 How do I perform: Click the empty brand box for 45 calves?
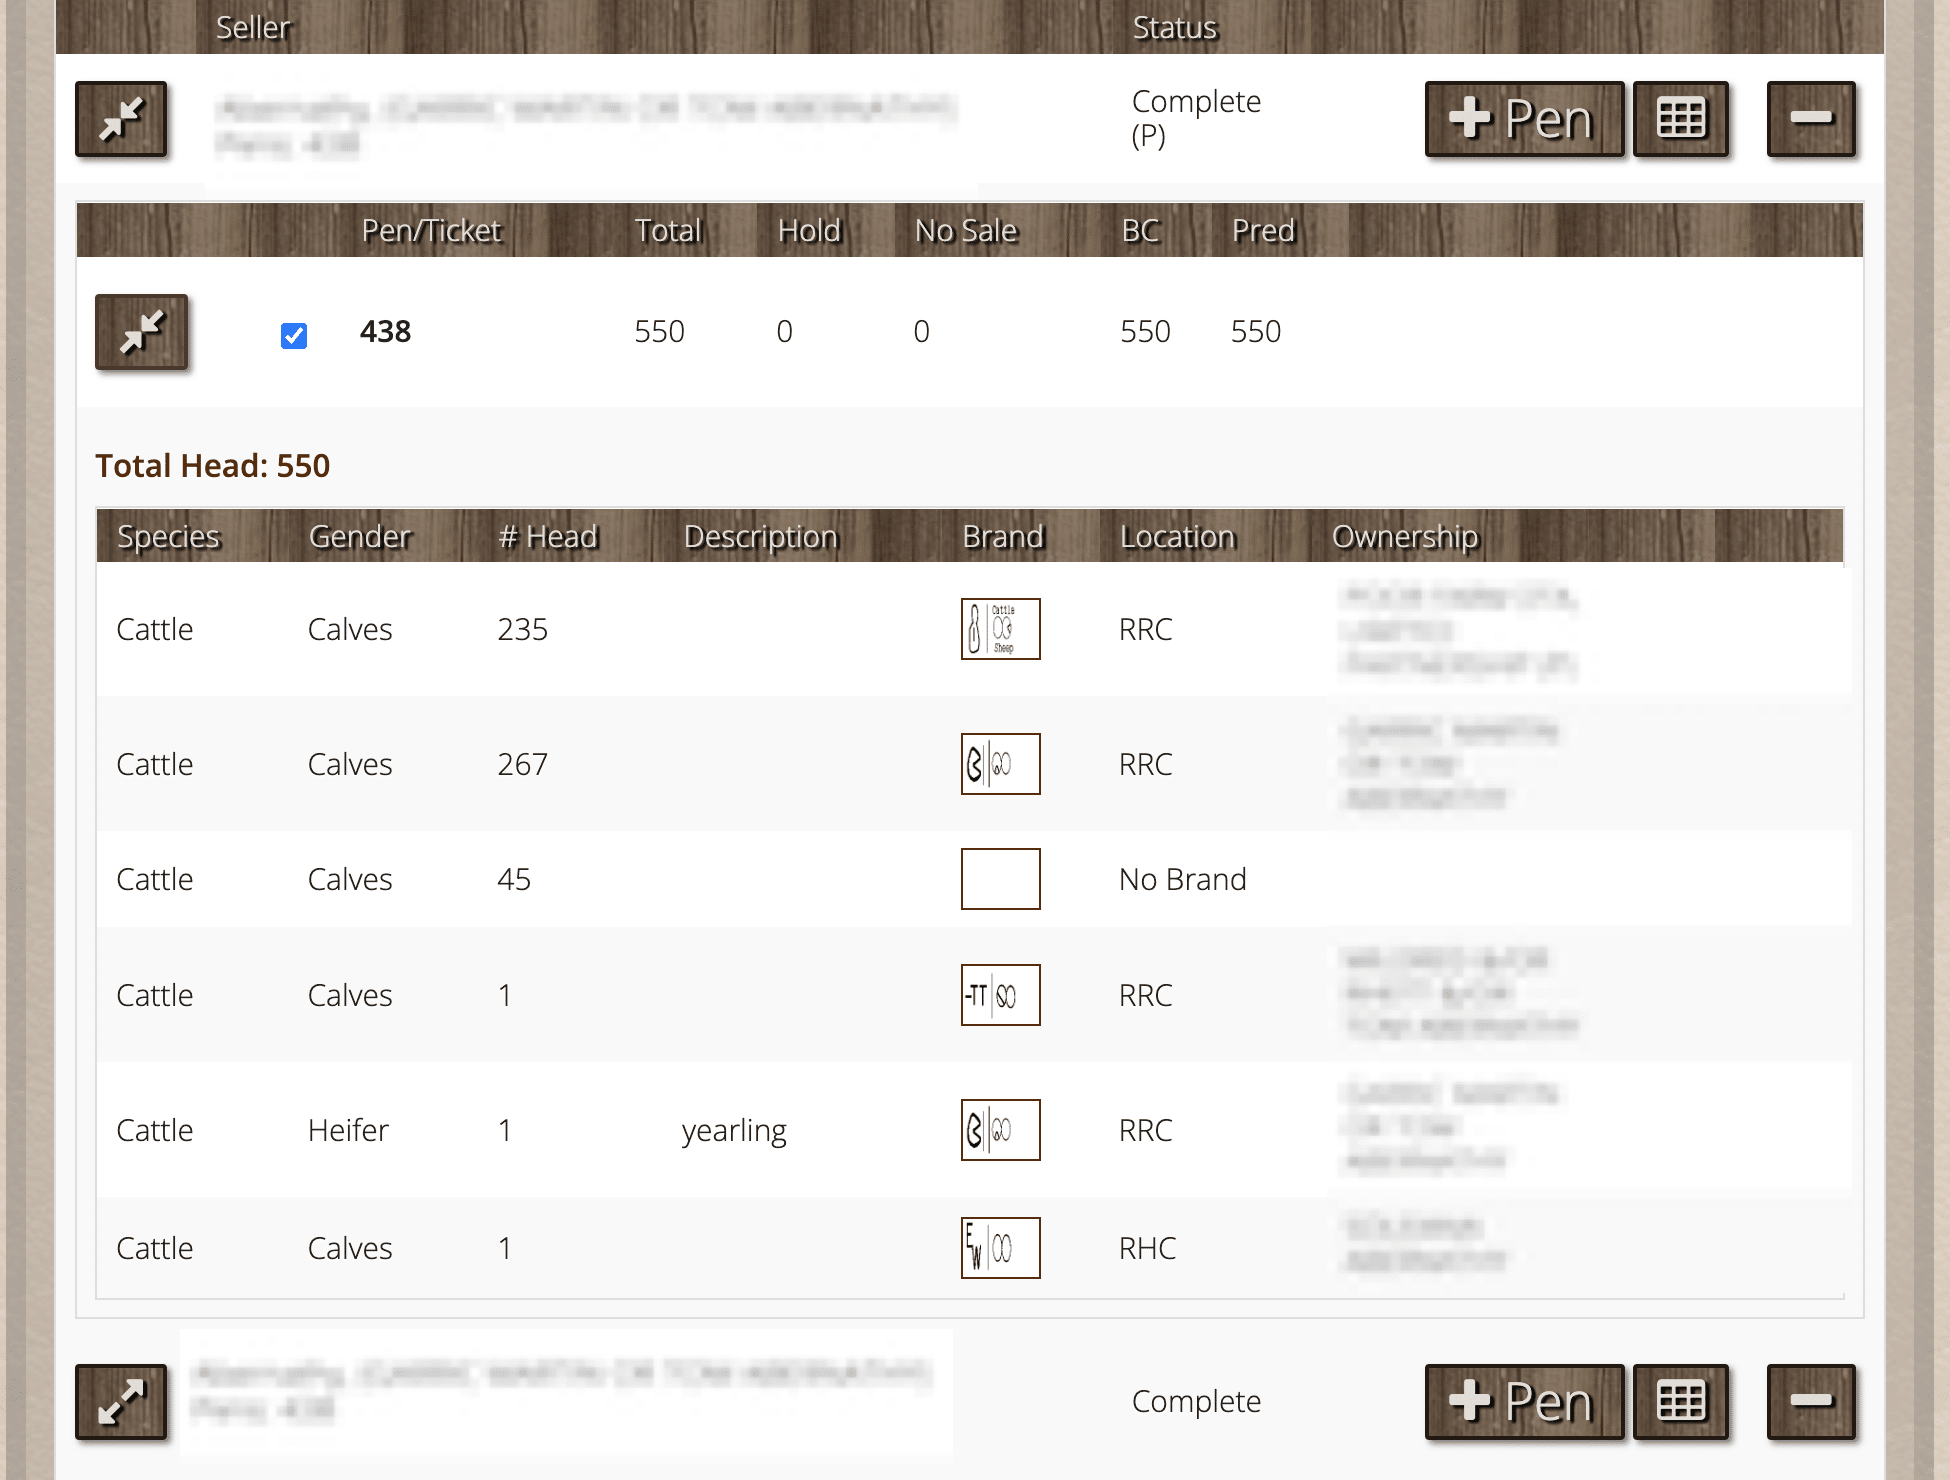point(1000,879)
